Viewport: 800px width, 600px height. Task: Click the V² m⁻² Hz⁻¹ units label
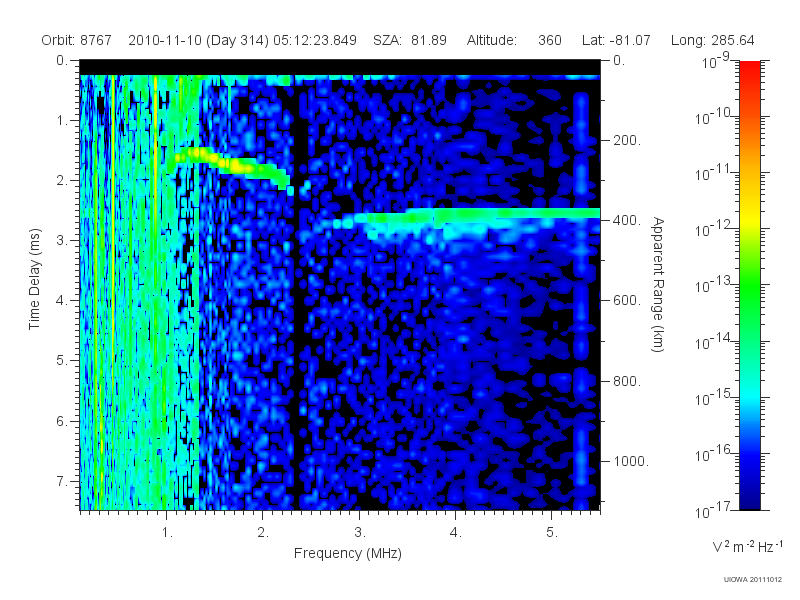(747, 547)
